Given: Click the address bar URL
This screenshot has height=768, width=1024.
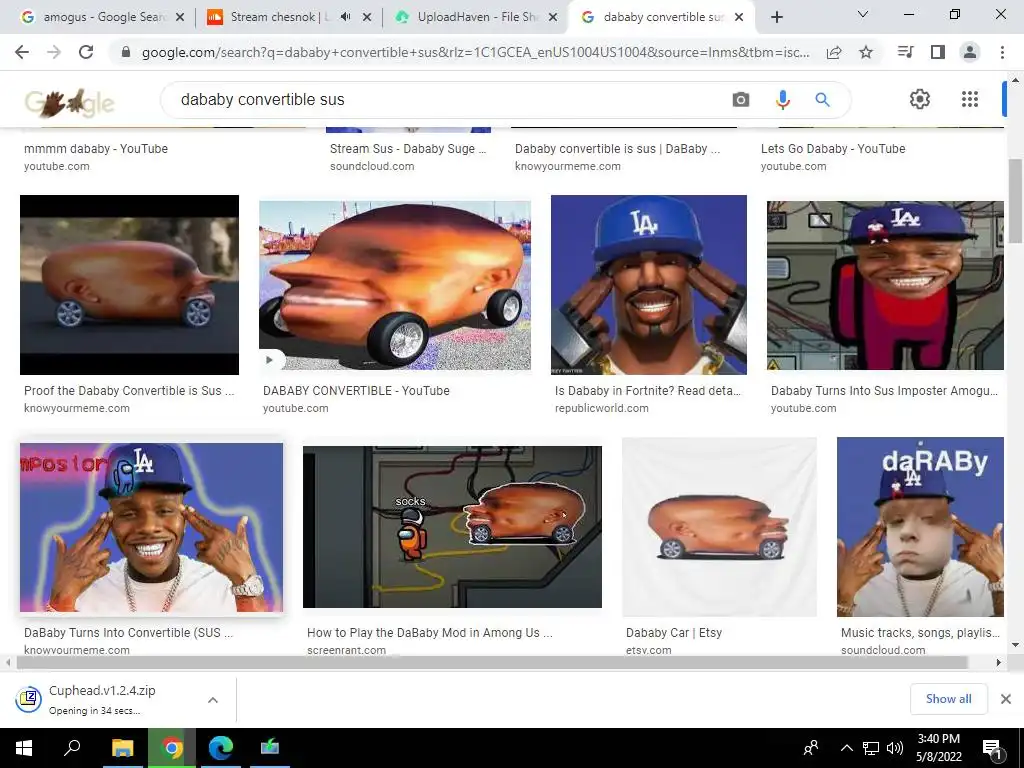Looking at the screenshot, I should click(x=475, y=52).
